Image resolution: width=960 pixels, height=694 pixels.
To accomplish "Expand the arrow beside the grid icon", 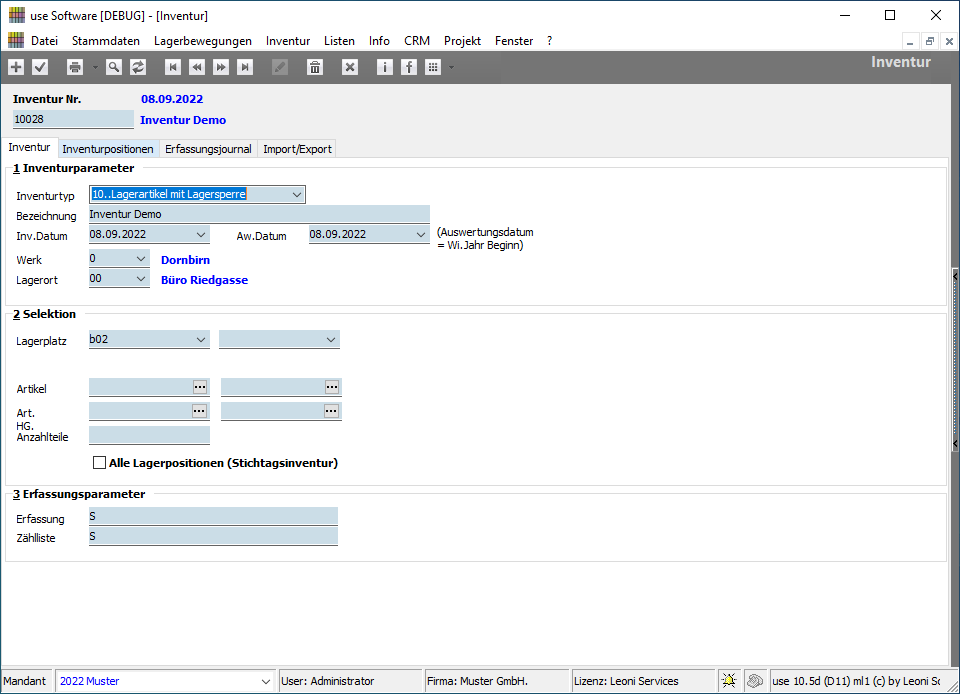I will (451, 67).
